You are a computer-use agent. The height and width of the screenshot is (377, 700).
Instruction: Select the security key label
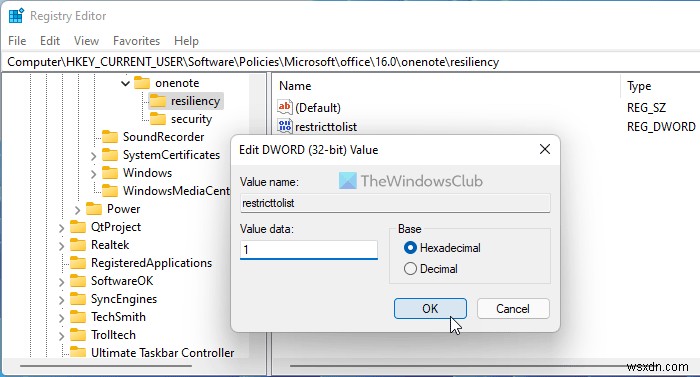click(192, 119)
